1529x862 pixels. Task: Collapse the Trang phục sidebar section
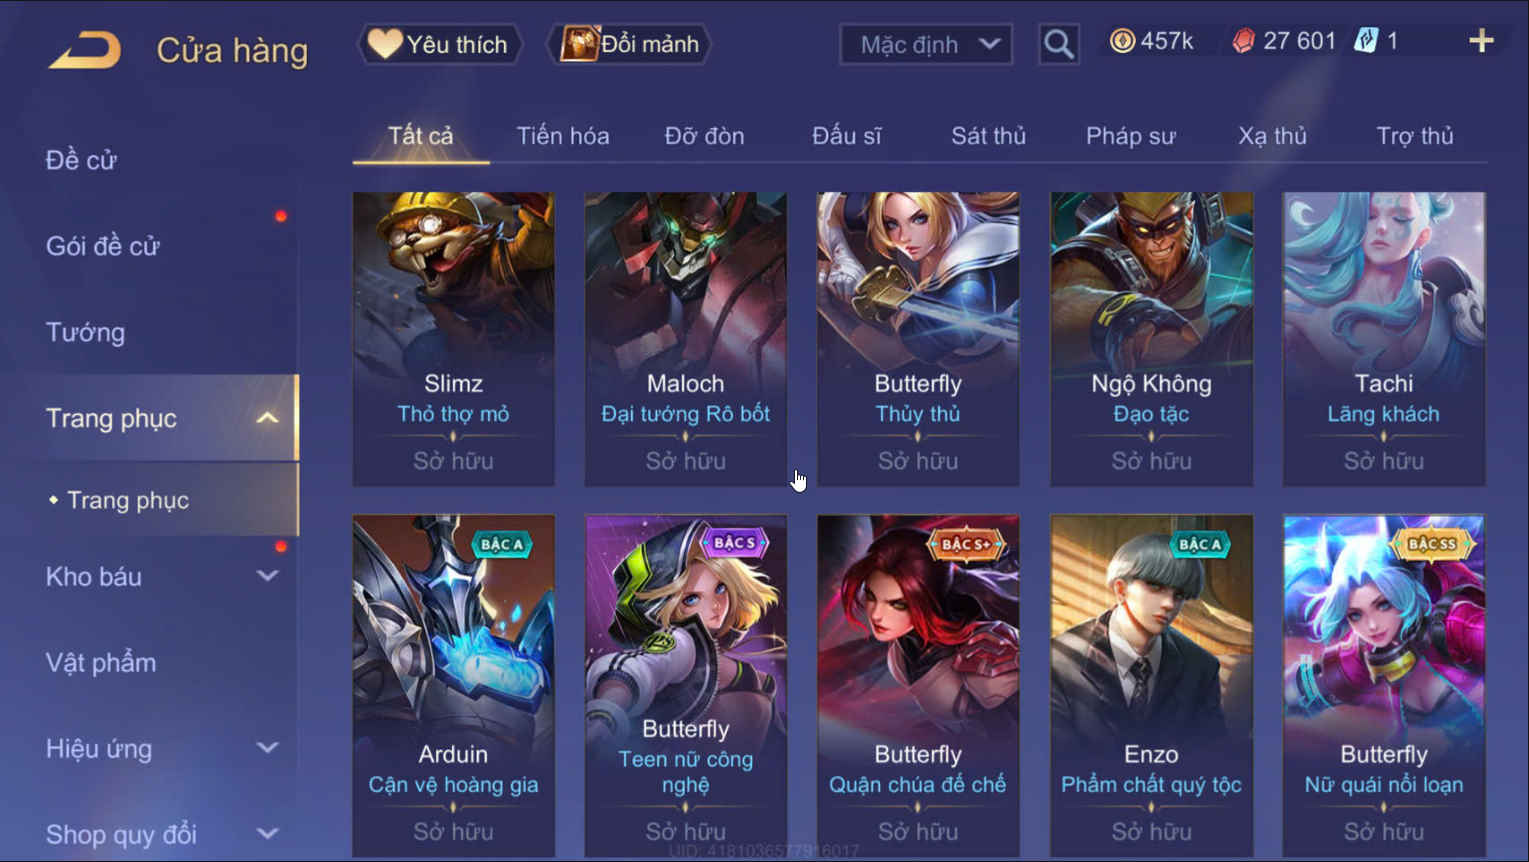pyautogui.click(x=267, y=418)
